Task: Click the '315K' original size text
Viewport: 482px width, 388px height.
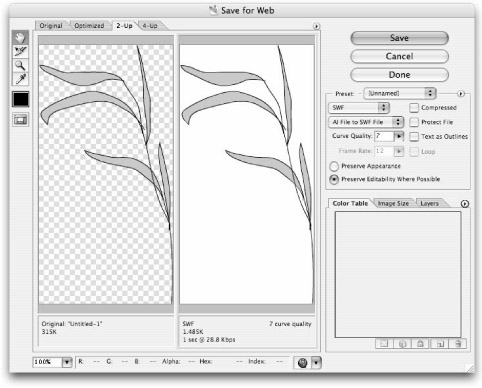Action: click(x=49, y=332)
